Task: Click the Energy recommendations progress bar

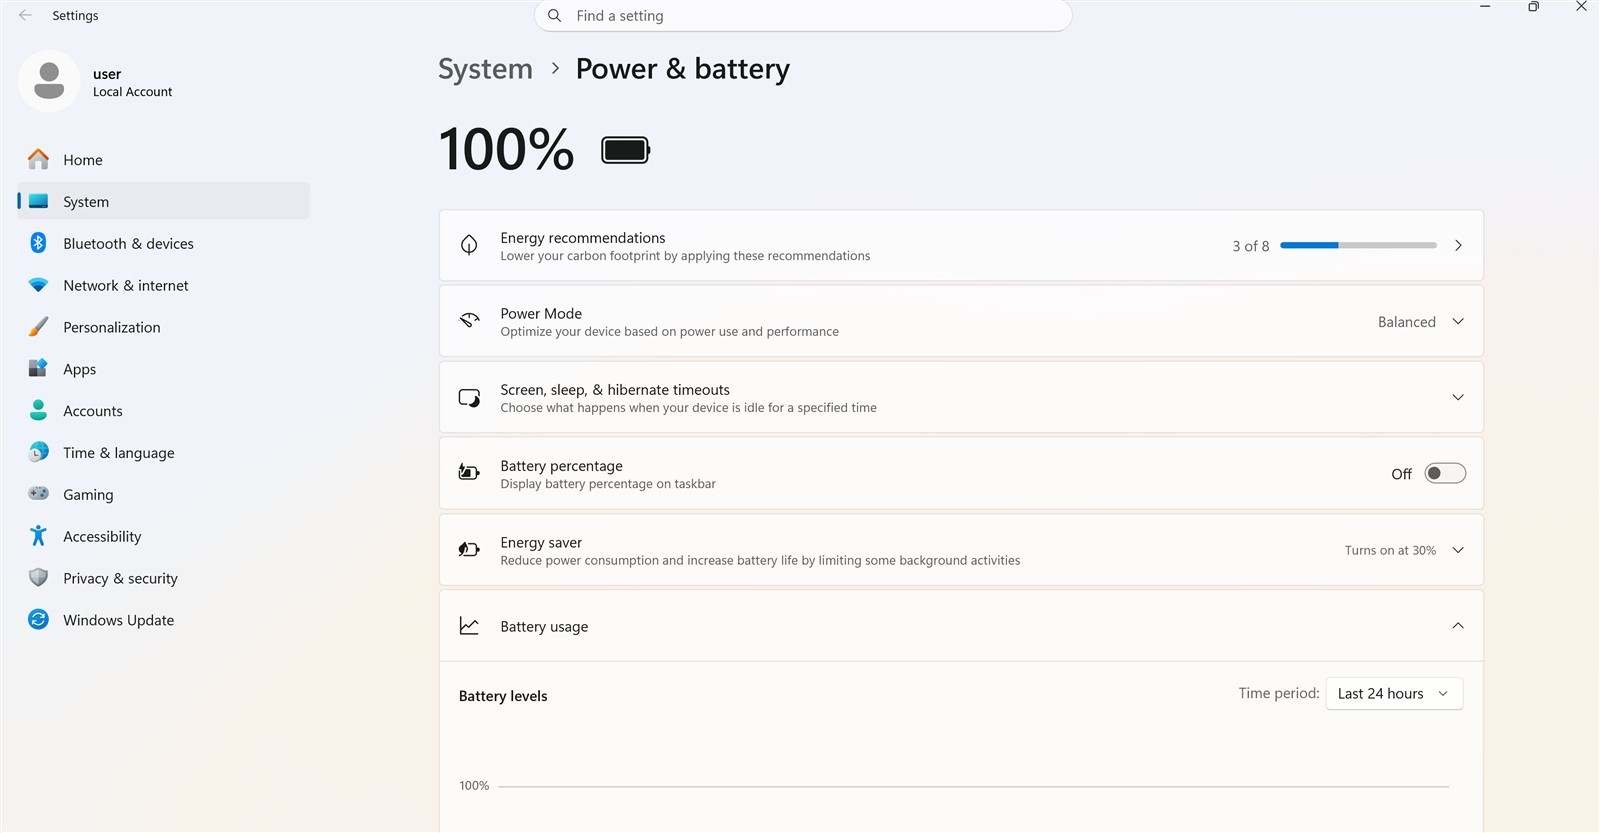Action: 1358,245
